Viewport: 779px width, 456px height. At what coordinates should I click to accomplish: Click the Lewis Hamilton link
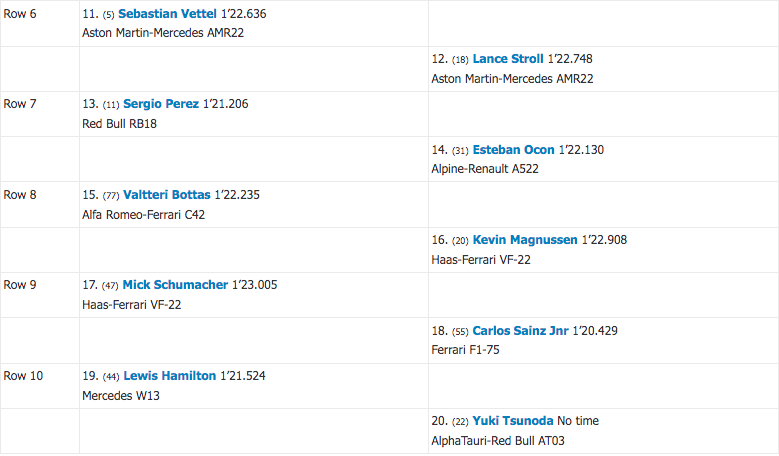tap(170, 376)
